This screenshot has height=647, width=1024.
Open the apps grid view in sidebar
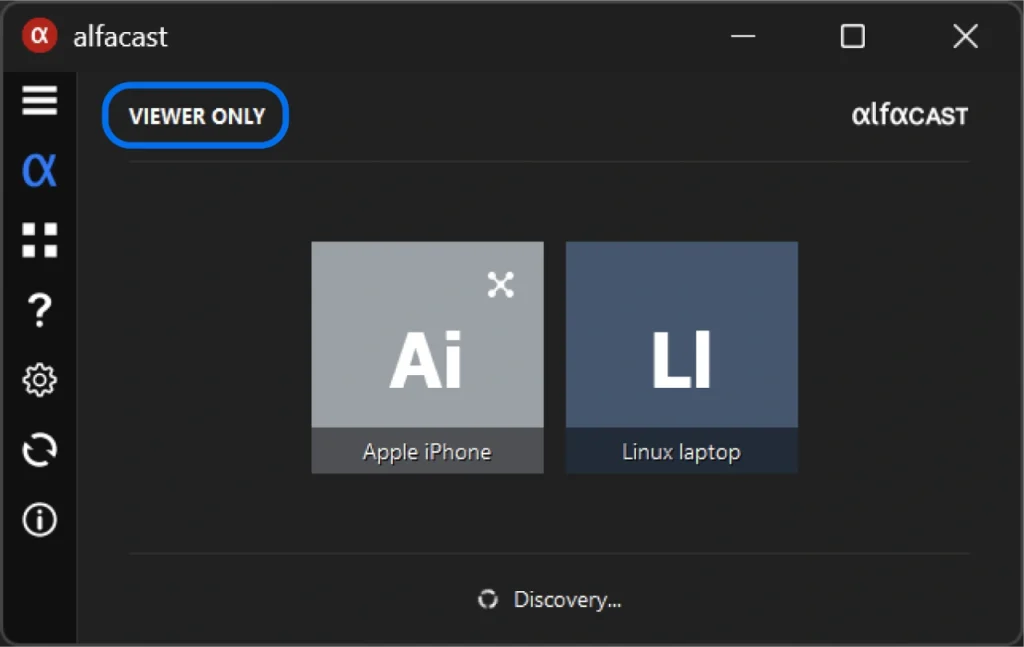tap(39, 240)
